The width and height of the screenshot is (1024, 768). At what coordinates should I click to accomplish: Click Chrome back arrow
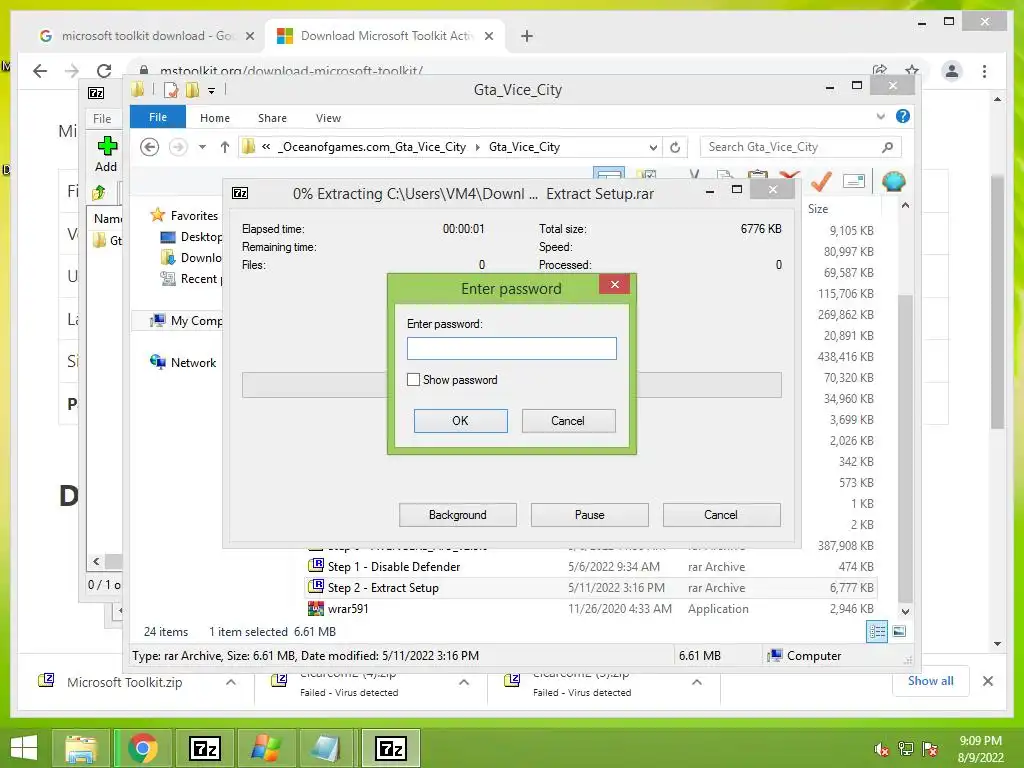[x=40, y=71]
